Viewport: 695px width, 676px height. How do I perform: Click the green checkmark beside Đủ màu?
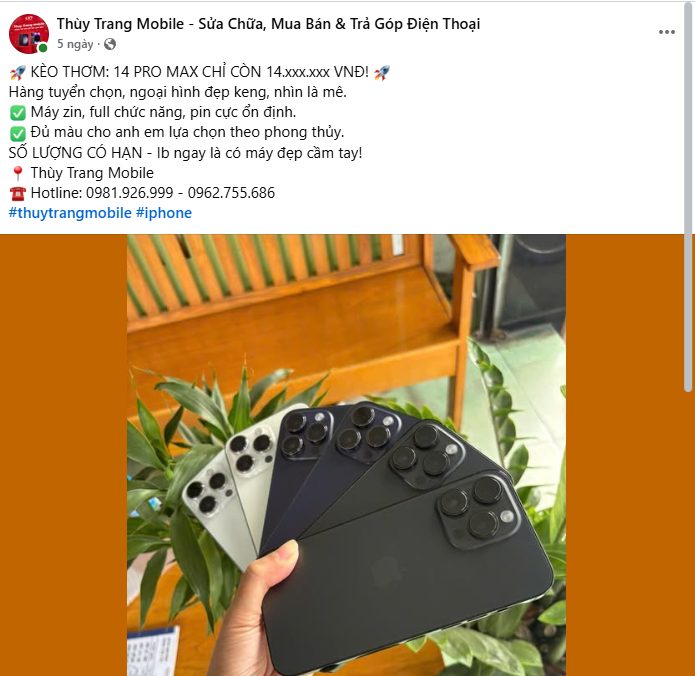[18, 133]
